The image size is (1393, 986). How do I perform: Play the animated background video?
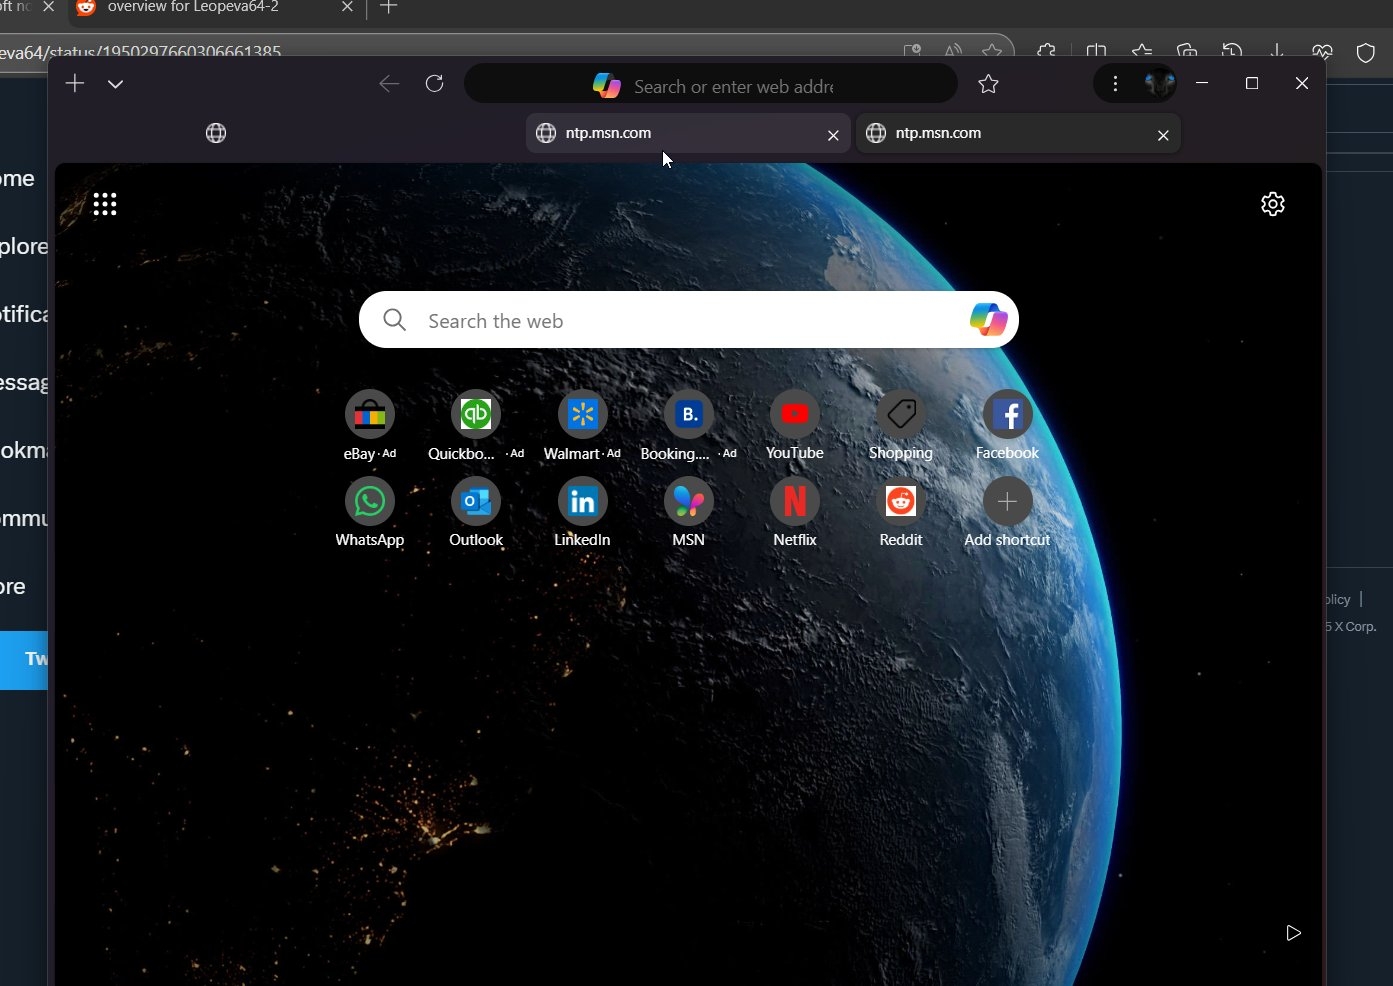[x=1292, y=933]
